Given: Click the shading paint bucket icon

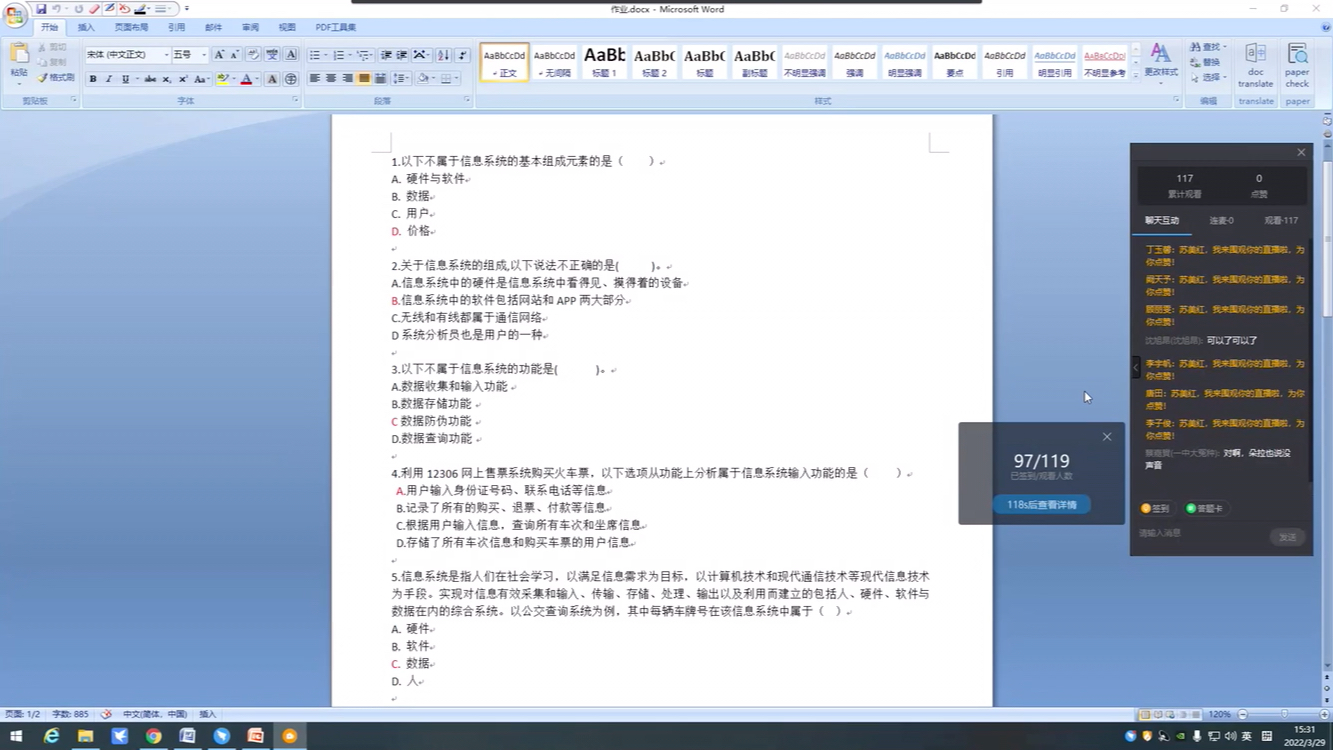Looking at the screenshot, I should click(423, 78).
